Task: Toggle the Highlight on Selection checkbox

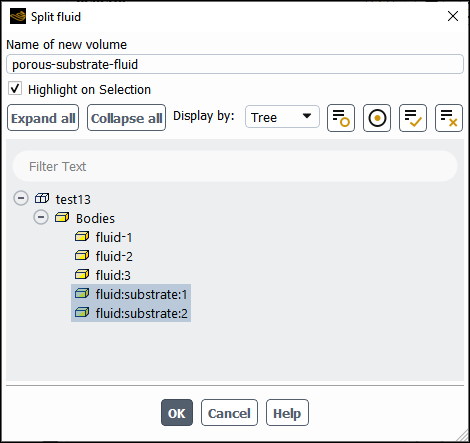Action: [x=15, y=89]
